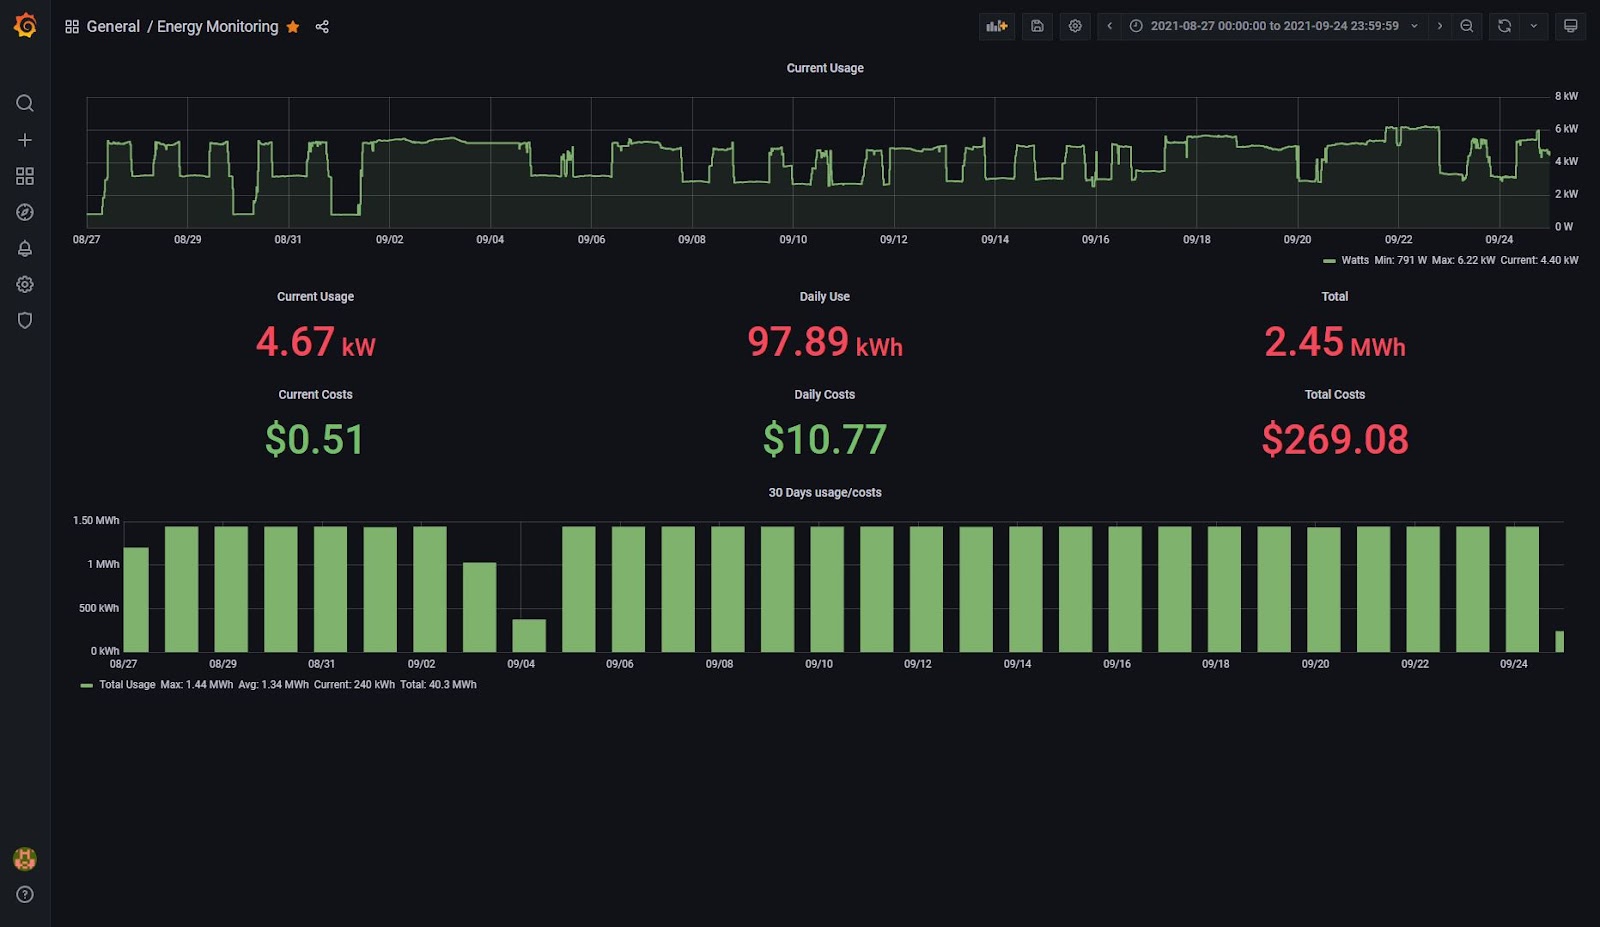Save the dashboard using the save icon
The image size is (1600, 927).
pyautogui.click(x=1037, y=26)
